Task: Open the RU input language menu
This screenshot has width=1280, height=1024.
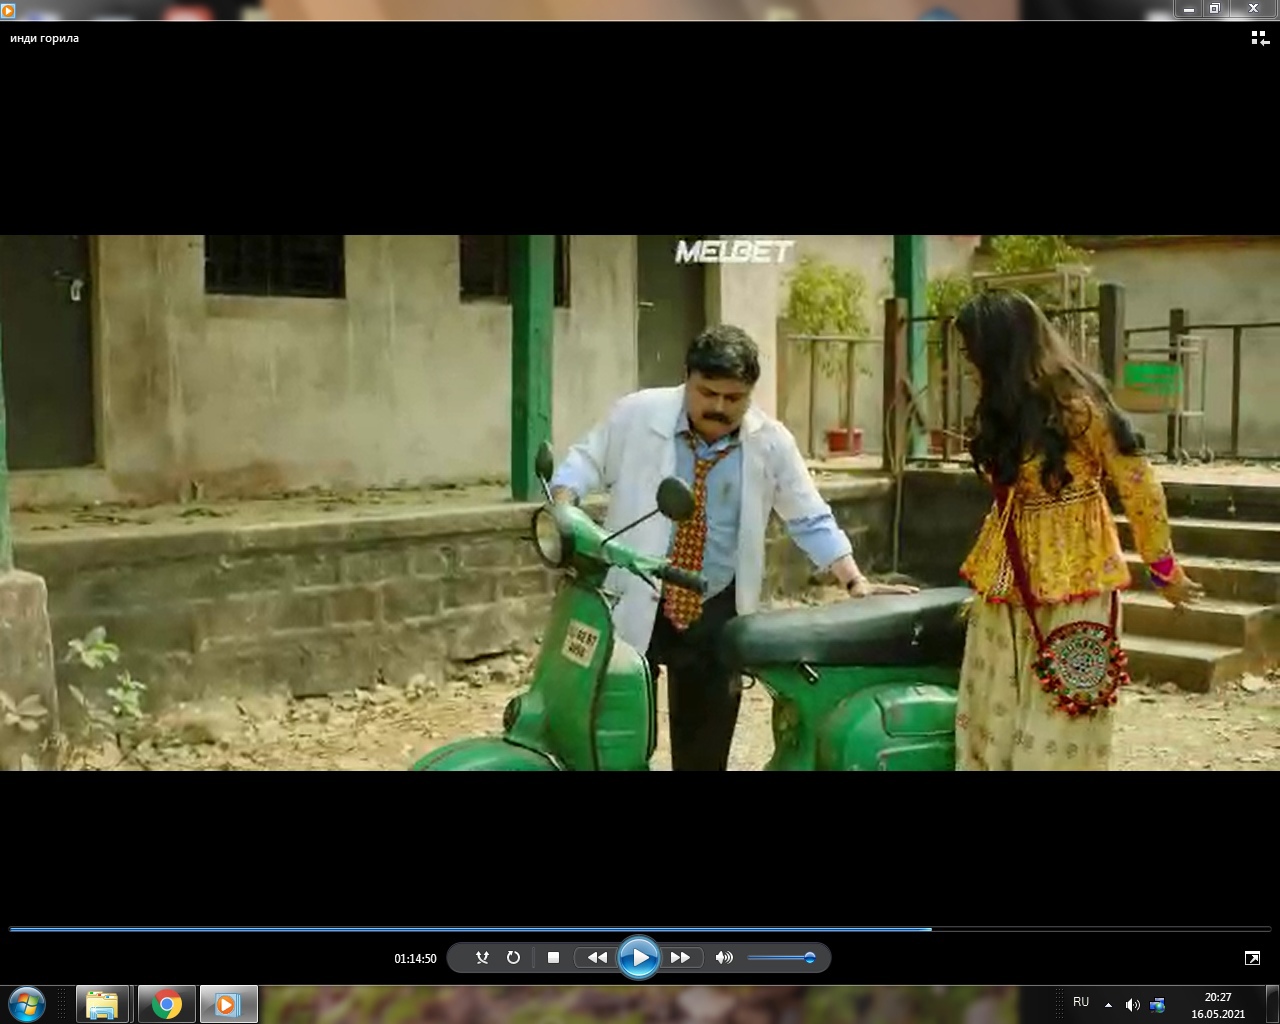Action: coord(1080,1002)
